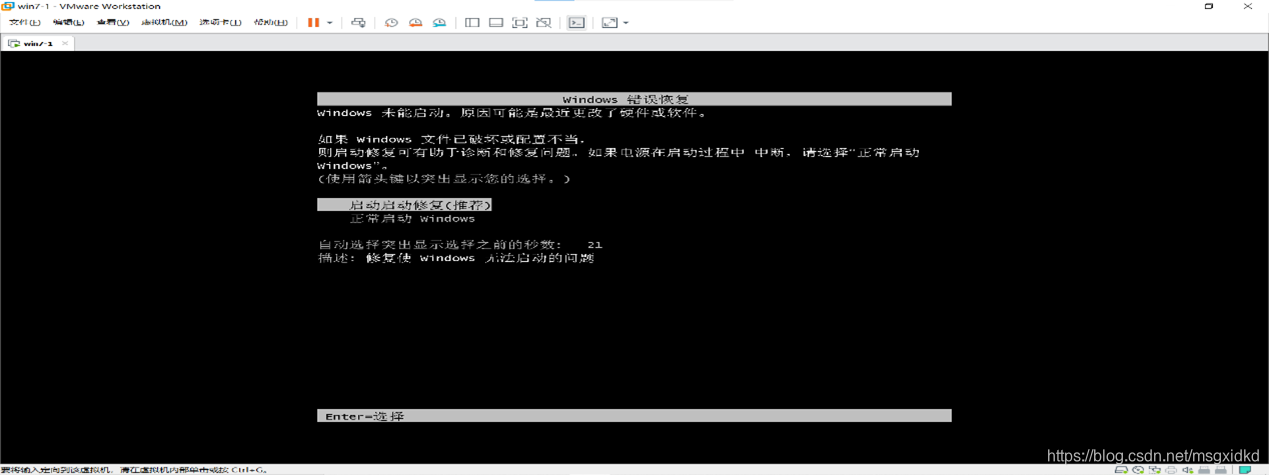Screen dimensions: 1269x475
Task: Click the Windows 错误恢复 title bar
Action: point(634,99)
